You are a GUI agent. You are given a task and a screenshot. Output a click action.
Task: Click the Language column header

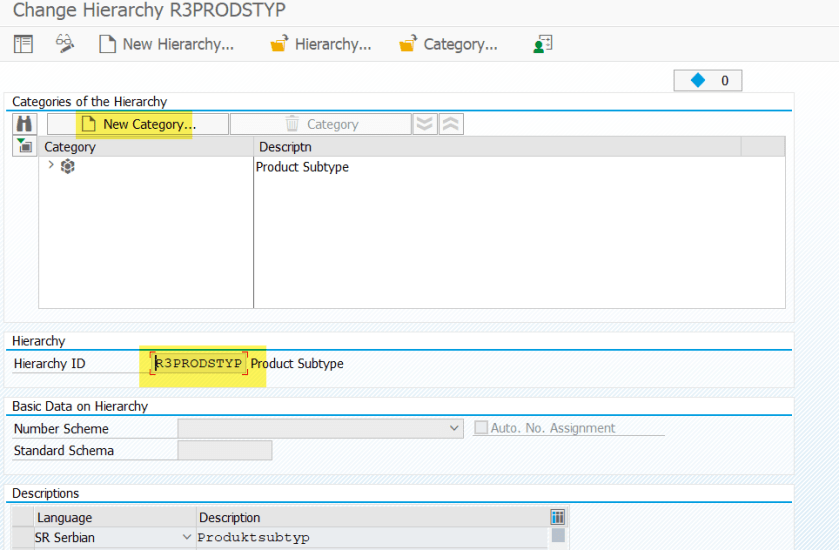(x=115, y=517)
